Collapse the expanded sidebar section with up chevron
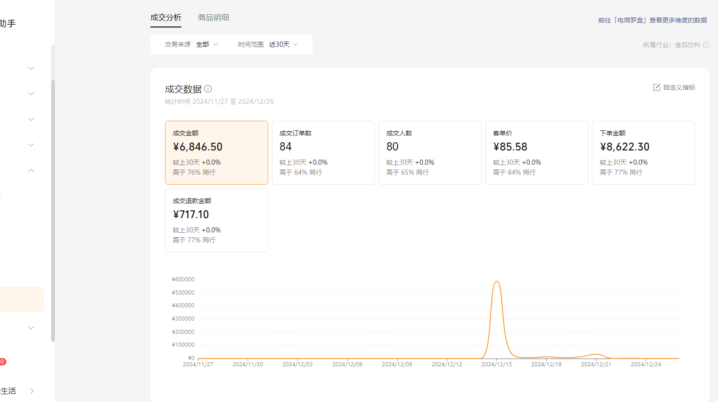The image size is (718, 402). tap(31, 171)
